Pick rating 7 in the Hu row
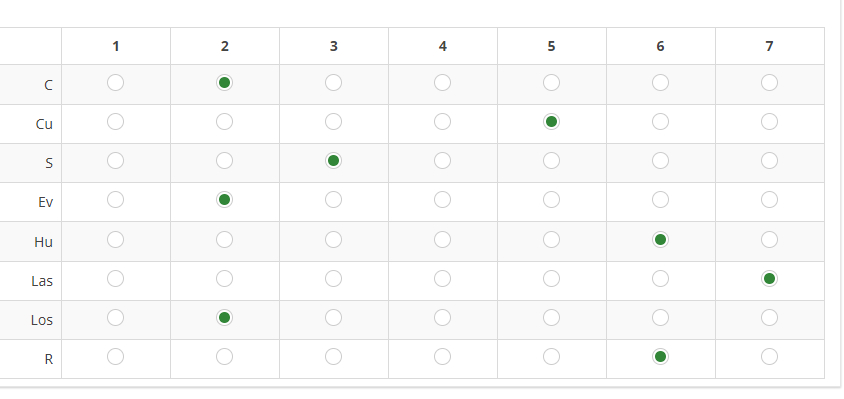The image size is (844, 399). [769, 239]
